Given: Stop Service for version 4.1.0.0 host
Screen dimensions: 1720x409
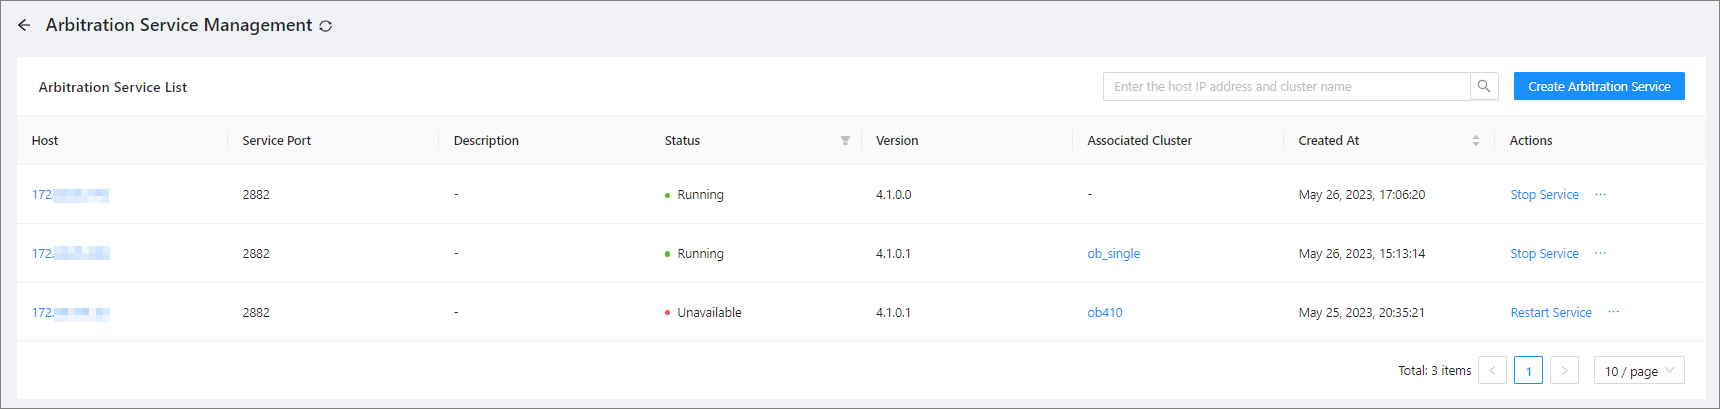Looking at the screenshot, I should [x=1544, y=195].
